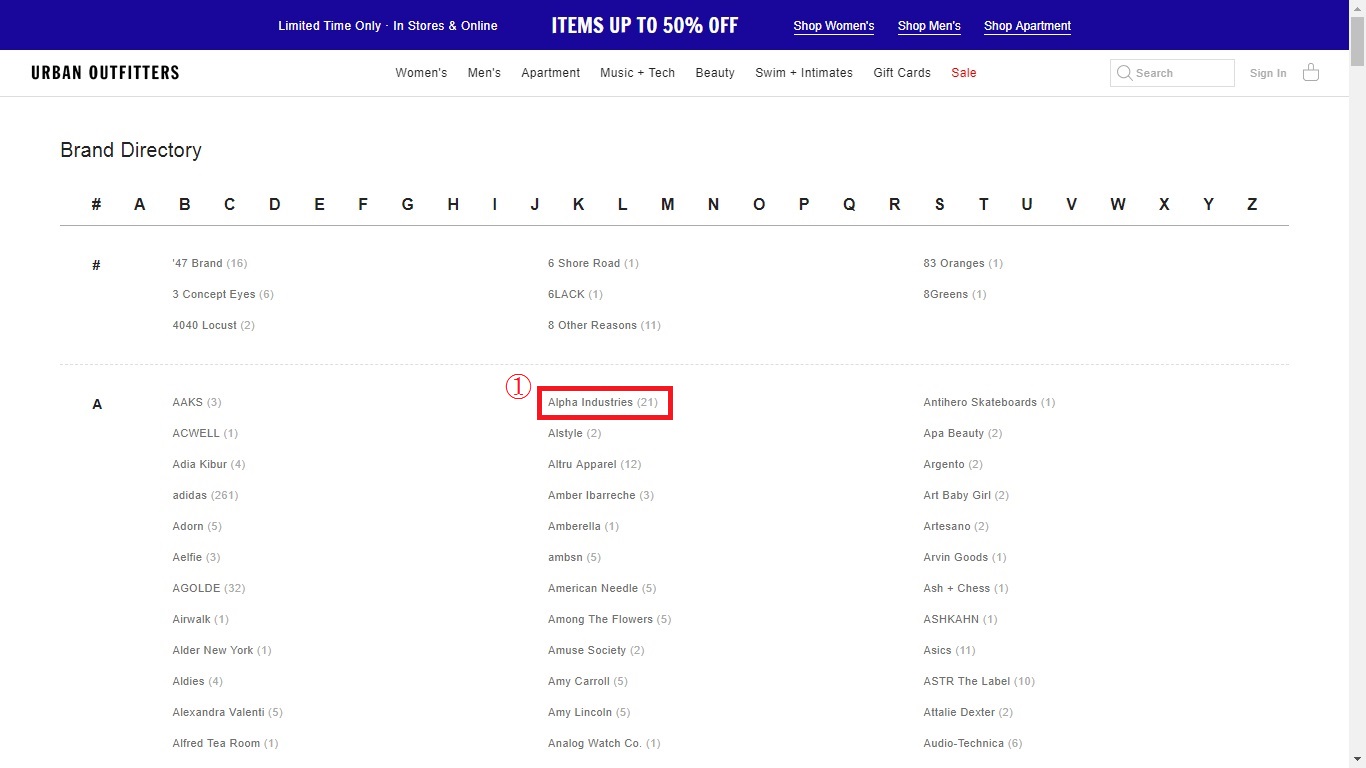Jump to letter Z in brand index
Screen dimensions: 1366x768
[x=1251, y=205]
